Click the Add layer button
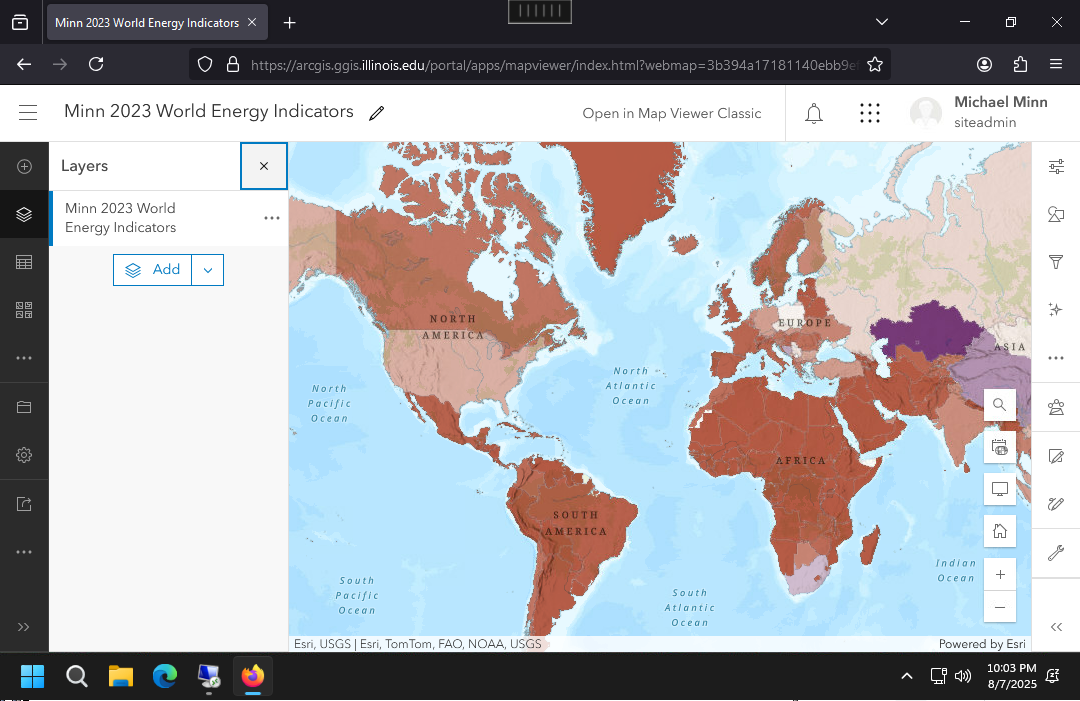 [x=153, y=270]
